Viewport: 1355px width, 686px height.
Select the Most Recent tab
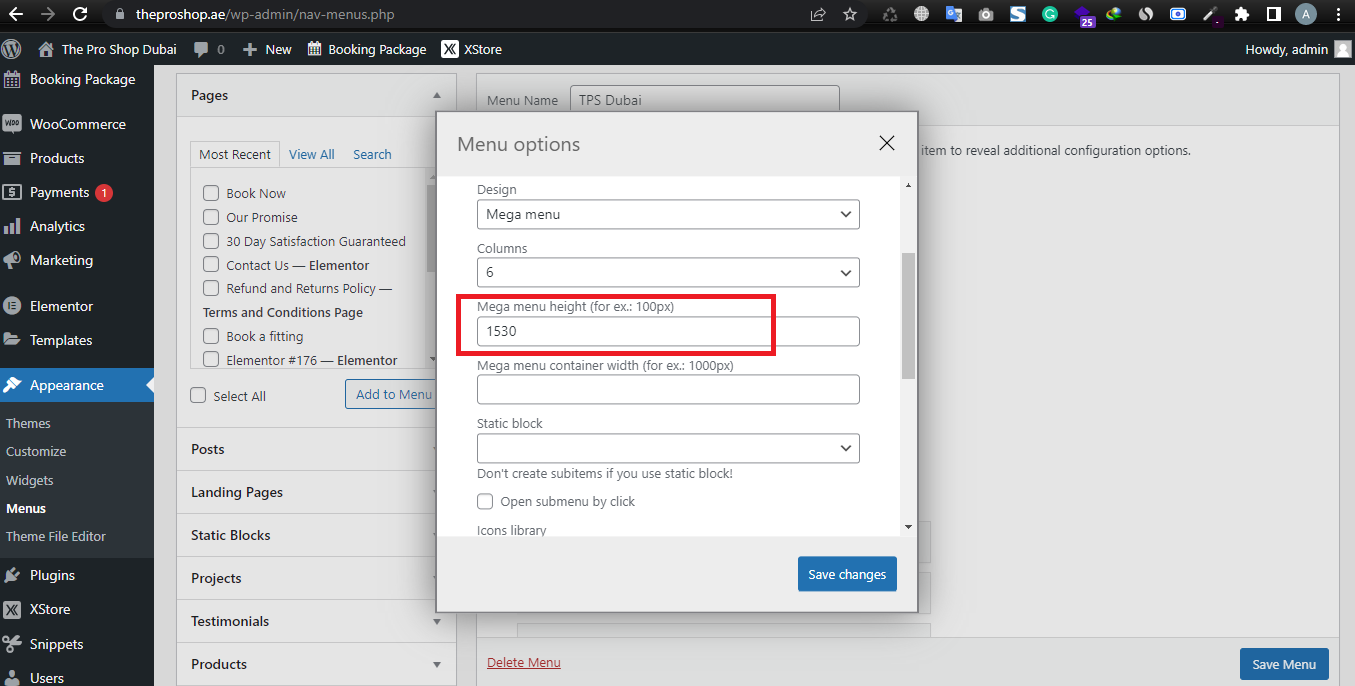[x=235, y=154]
